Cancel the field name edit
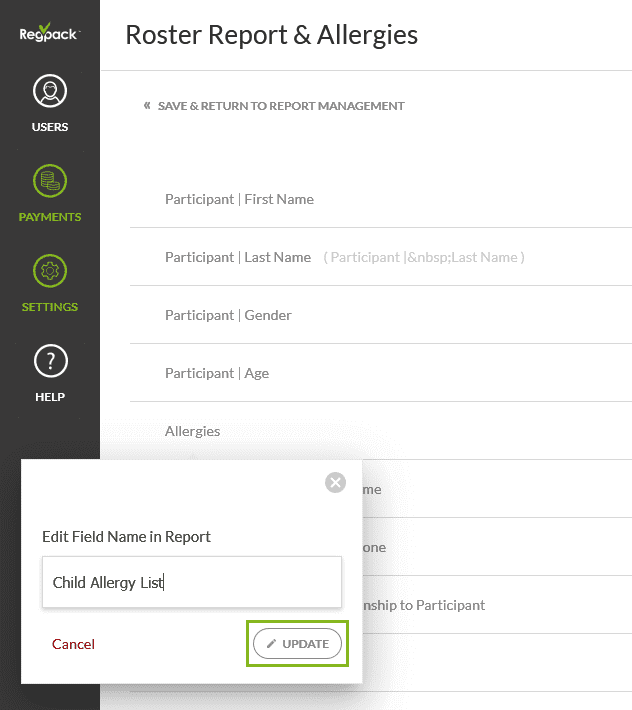The width and height of the screenshot is (632, 710). (x=73, y=644)
